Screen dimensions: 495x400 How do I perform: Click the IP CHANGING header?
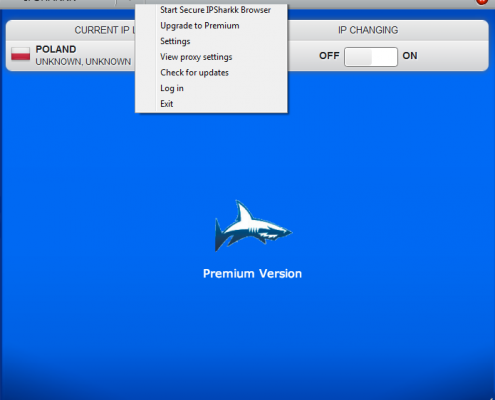[368, 30]
